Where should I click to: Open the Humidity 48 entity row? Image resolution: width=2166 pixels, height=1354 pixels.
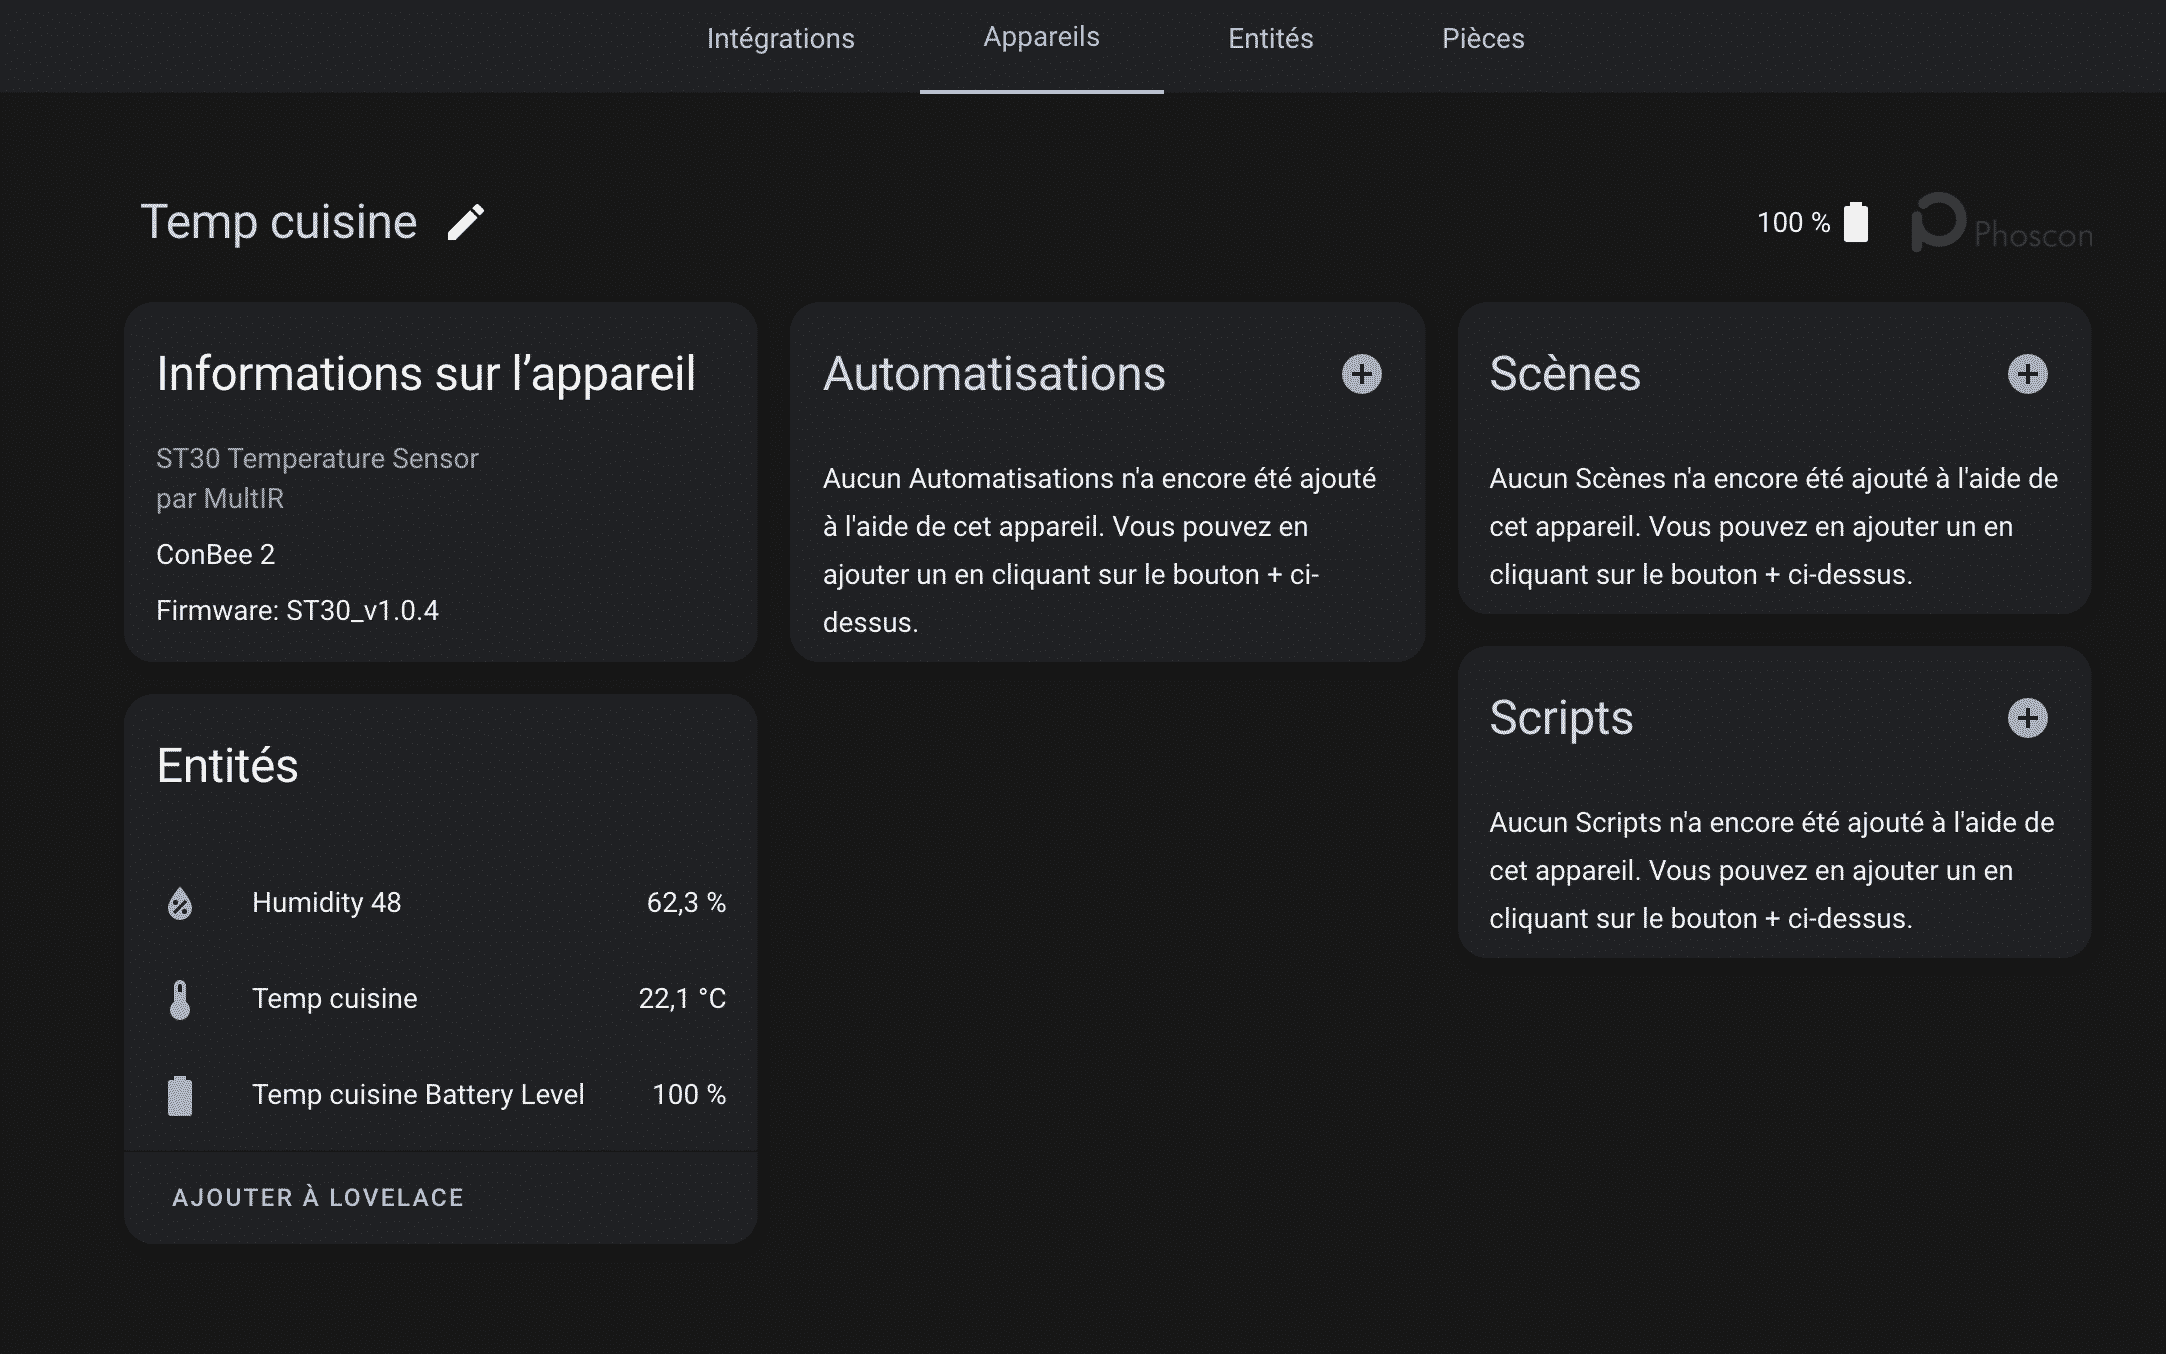coord(326,903)
